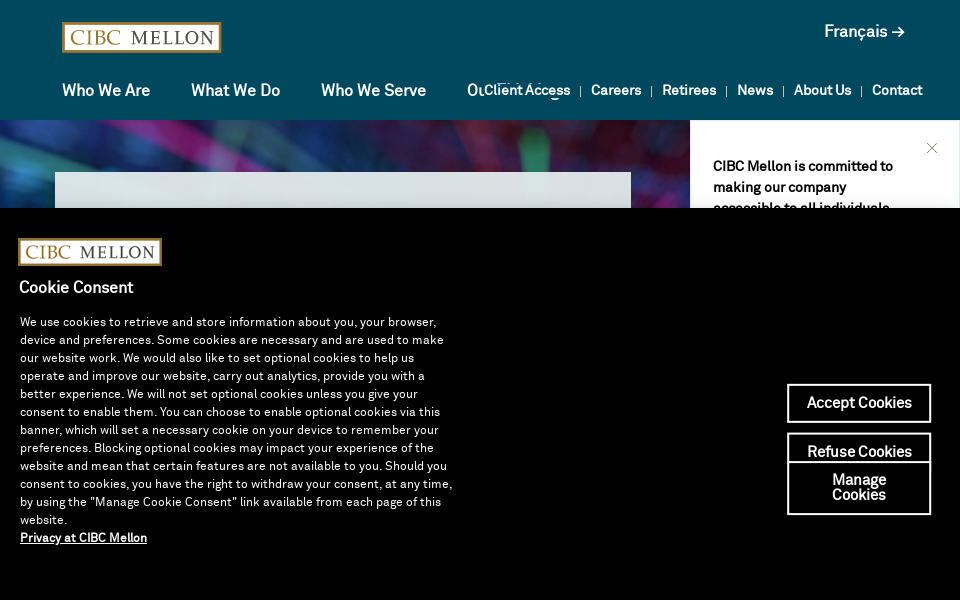The height and width of the screenshot is (600, 960).
Task: Click the CIBC Mellon header logo
Action: 141,37
